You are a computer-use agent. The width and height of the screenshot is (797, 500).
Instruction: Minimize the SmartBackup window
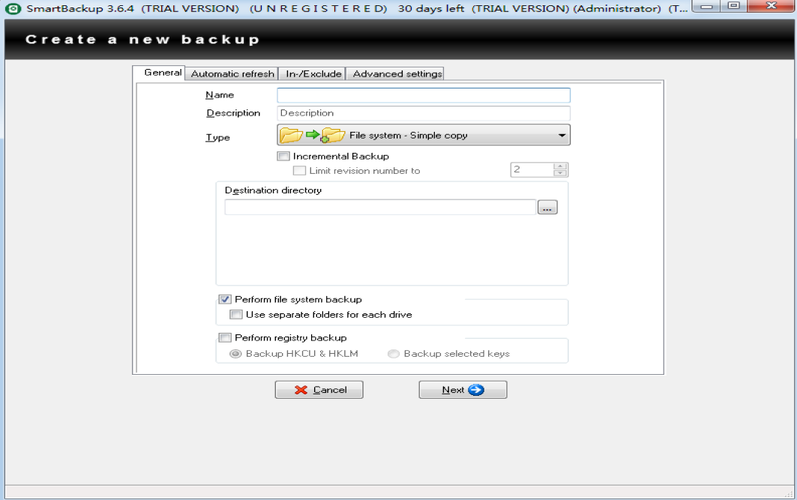[707, 6]
